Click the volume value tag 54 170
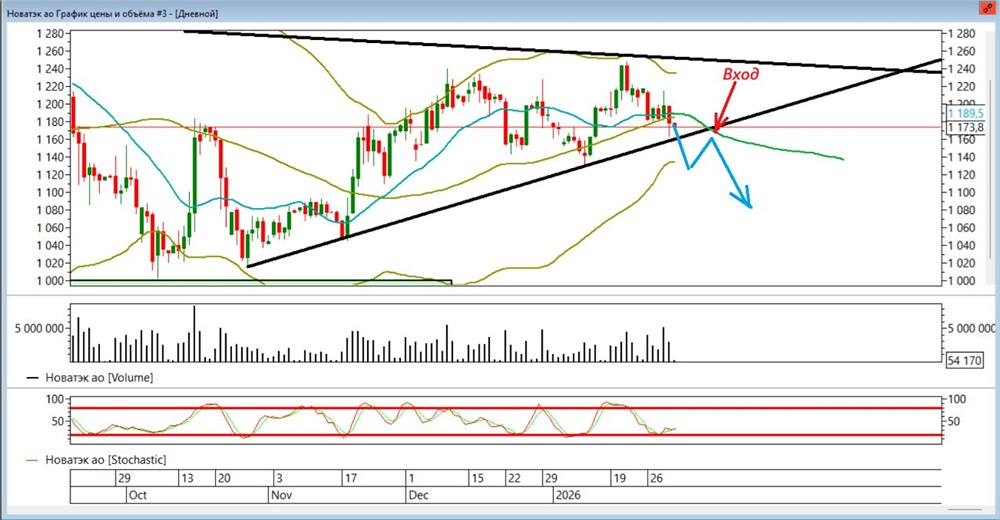 [x=964, y=360]
